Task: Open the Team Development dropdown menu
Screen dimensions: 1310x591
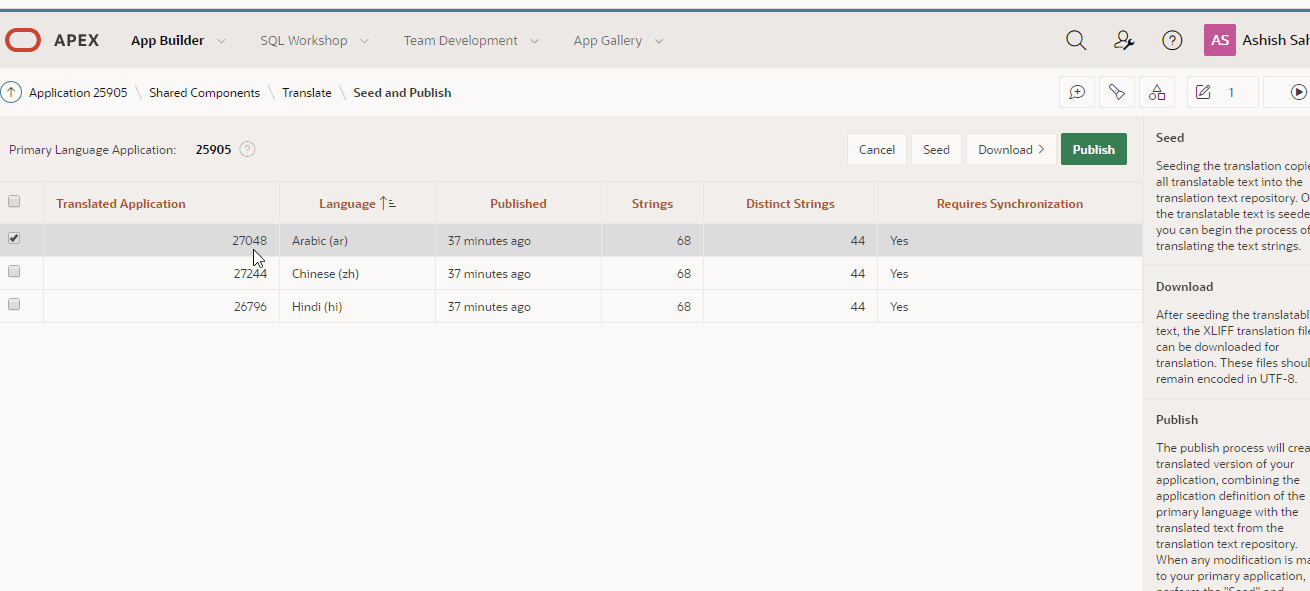Action: [x=534, y=41]
